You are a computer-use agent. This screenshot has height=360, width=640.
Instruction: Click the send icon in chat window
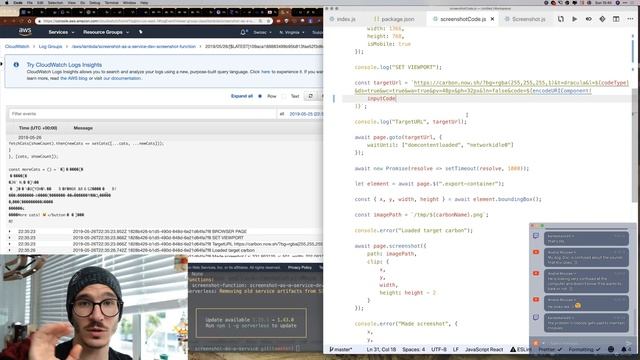point(629,342)
